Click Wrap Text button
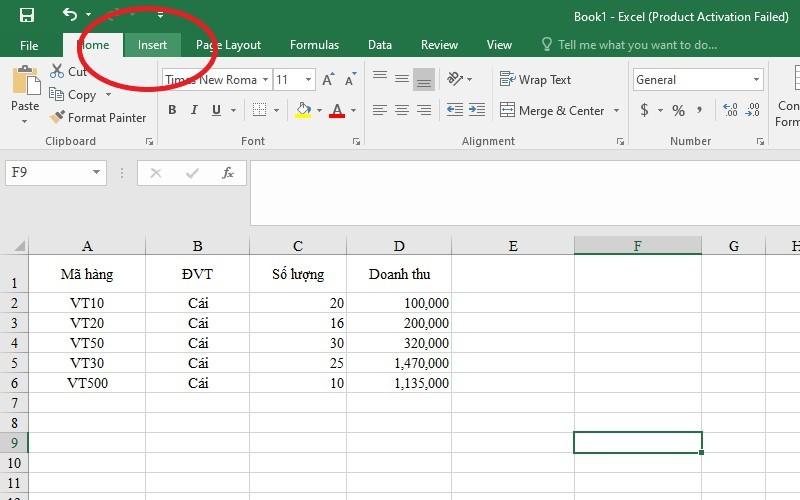 tap(535, 80)
